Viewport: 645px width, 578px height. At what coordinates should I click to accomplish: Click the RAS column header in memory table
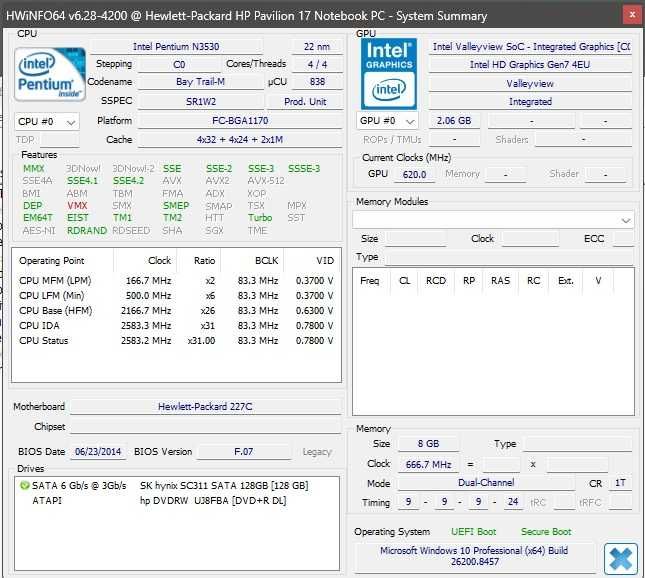pyautogui.click(x=500, y=281)
